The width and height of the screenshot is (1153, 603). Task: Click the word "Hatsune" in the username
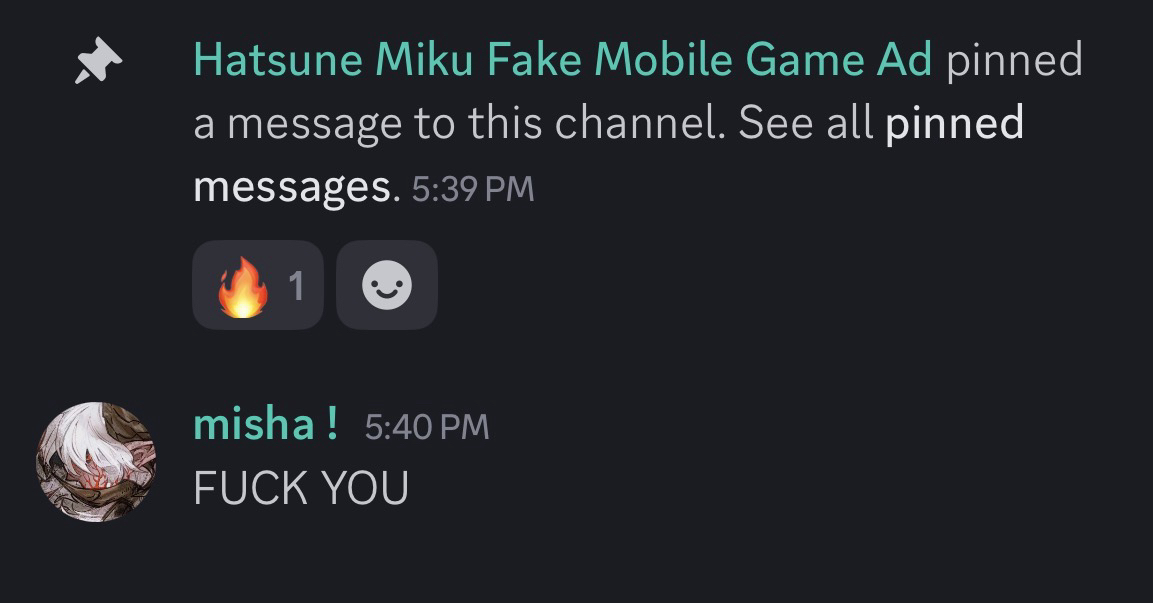[278, 60]
